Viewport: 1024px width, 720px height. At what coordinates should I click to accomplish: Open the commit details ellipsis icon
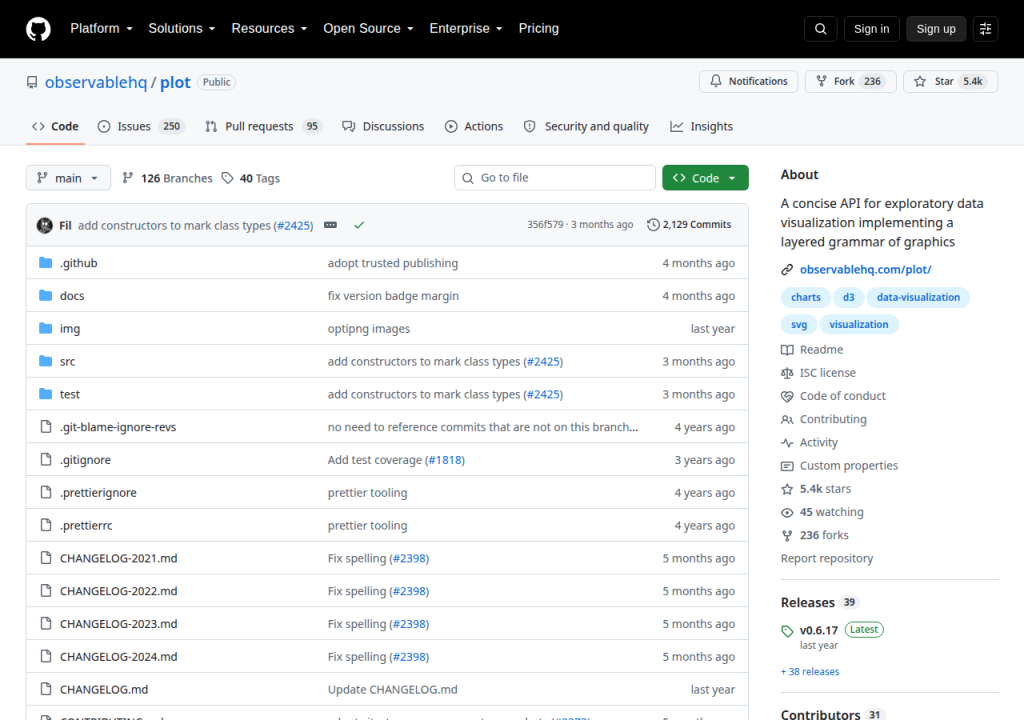(x=330, y=225)
